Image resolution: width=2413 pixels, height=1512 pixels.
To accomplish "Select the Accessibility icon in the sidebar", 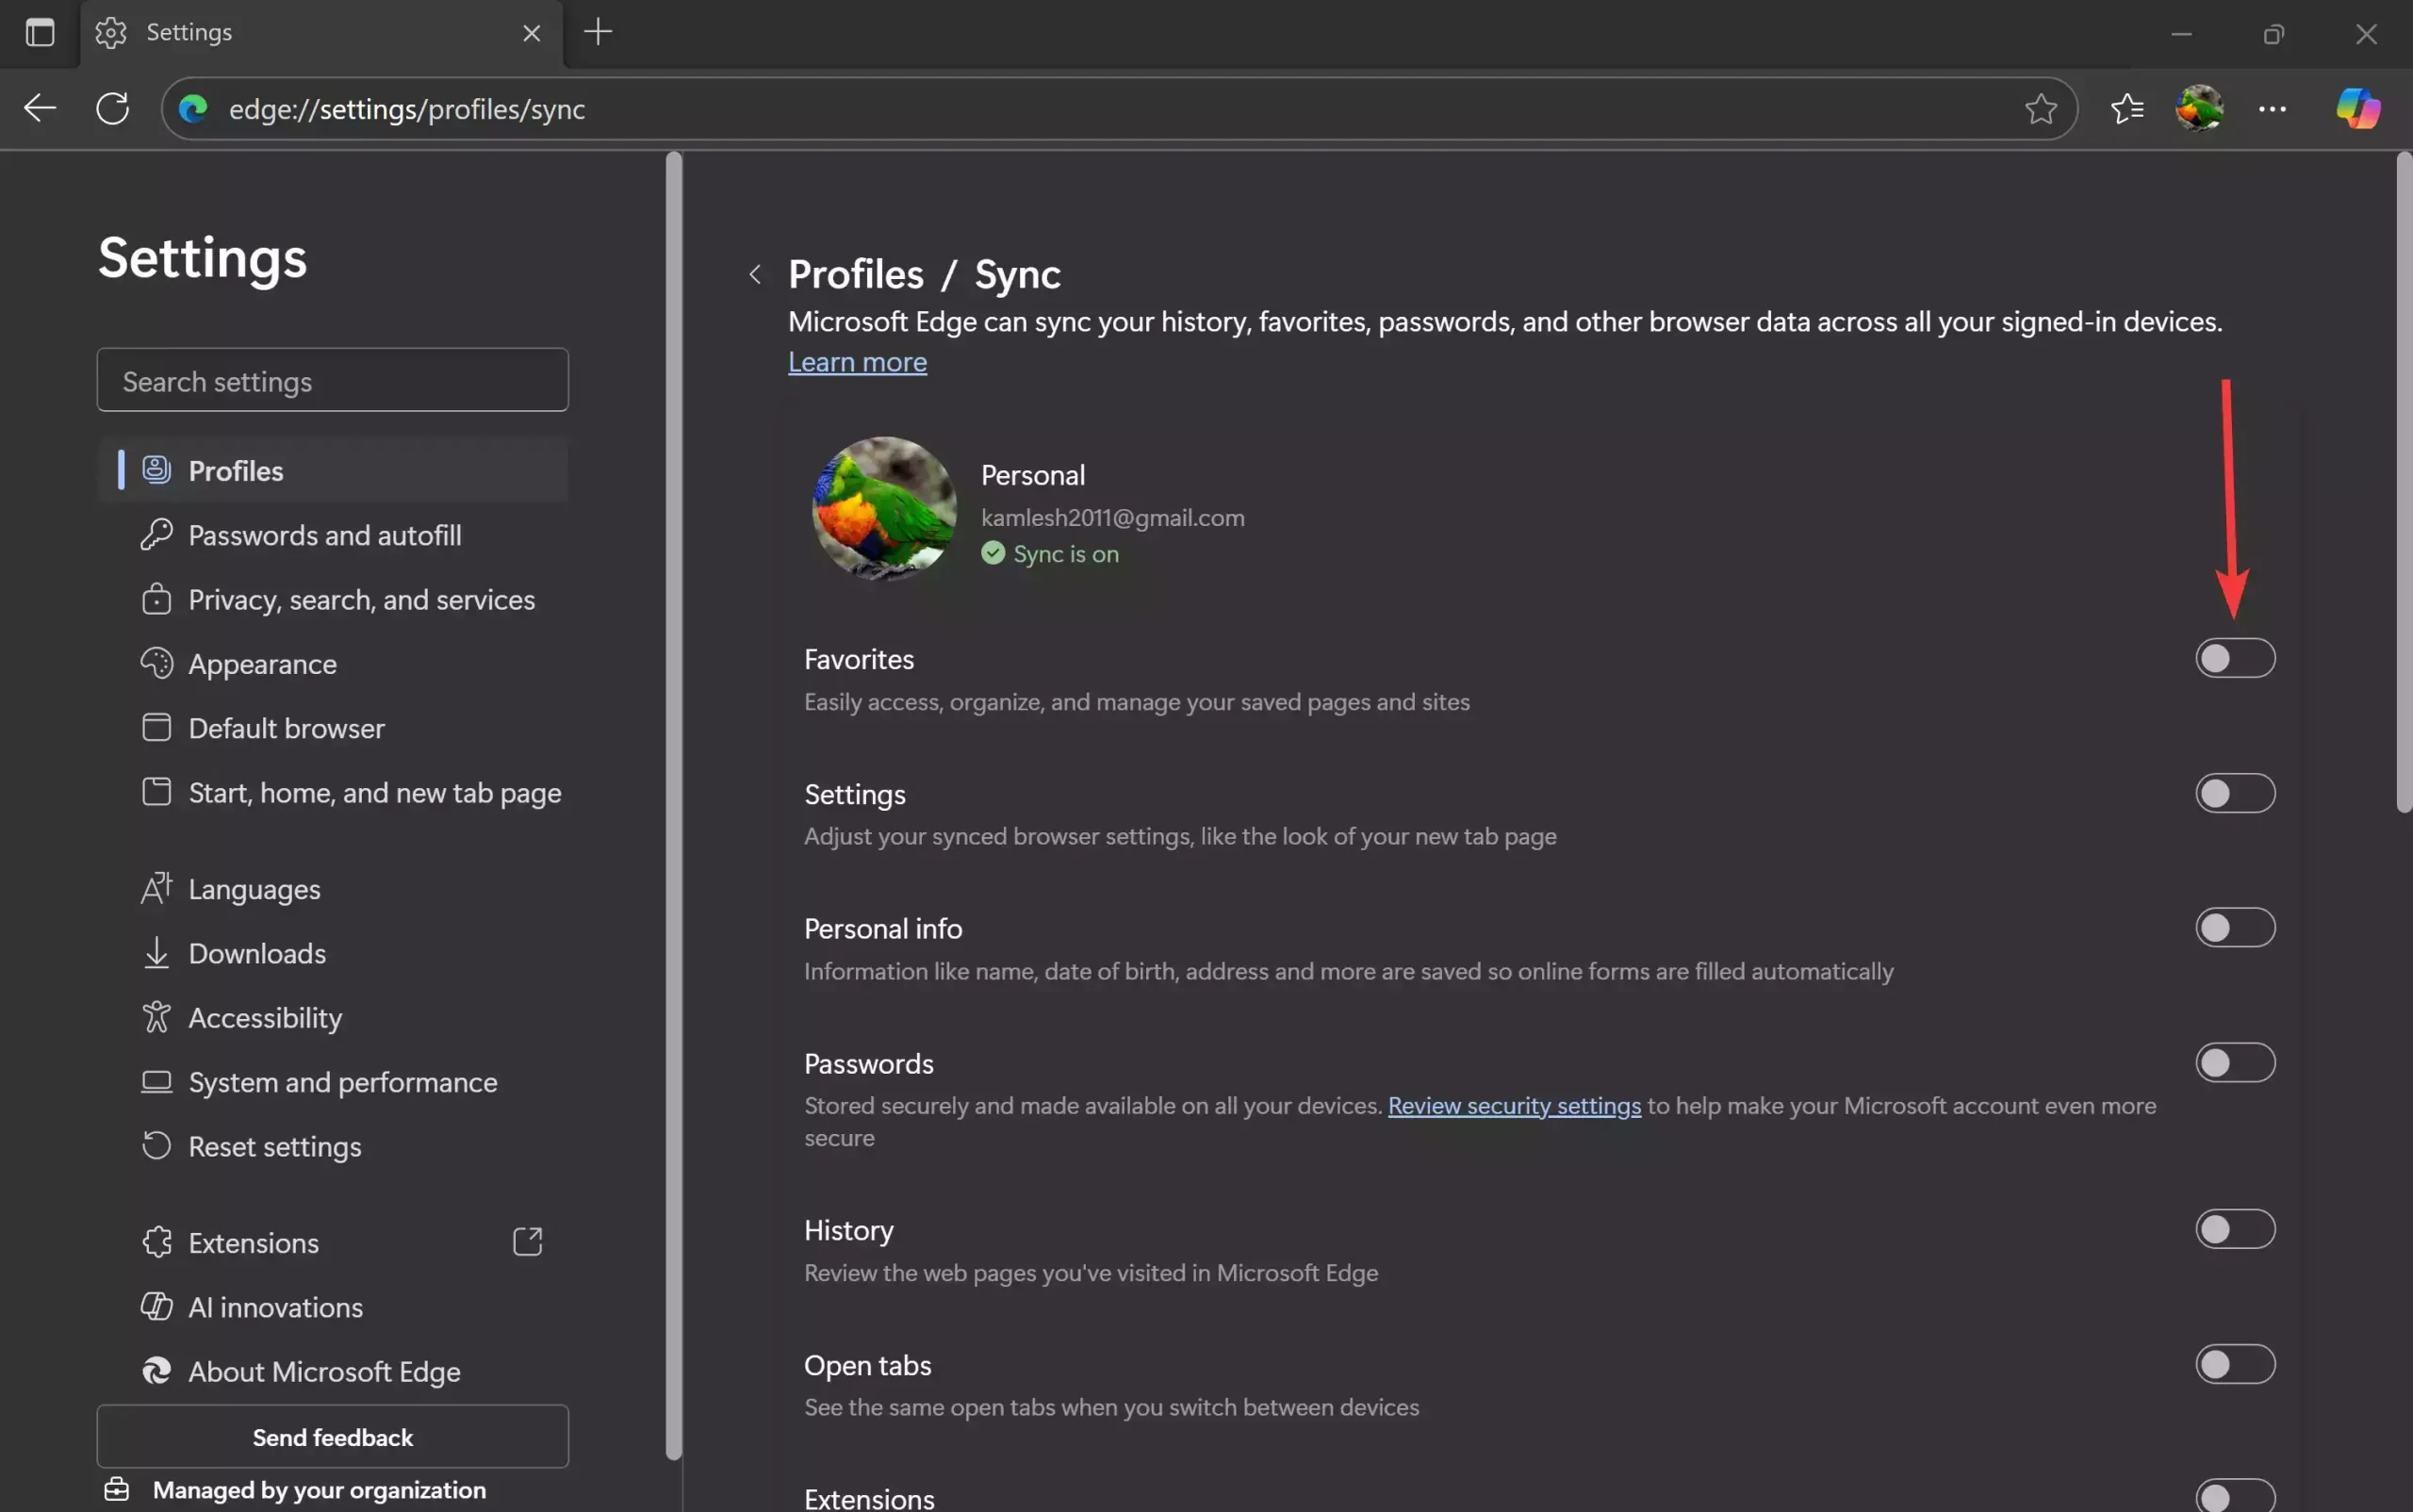I will 157,1017.
